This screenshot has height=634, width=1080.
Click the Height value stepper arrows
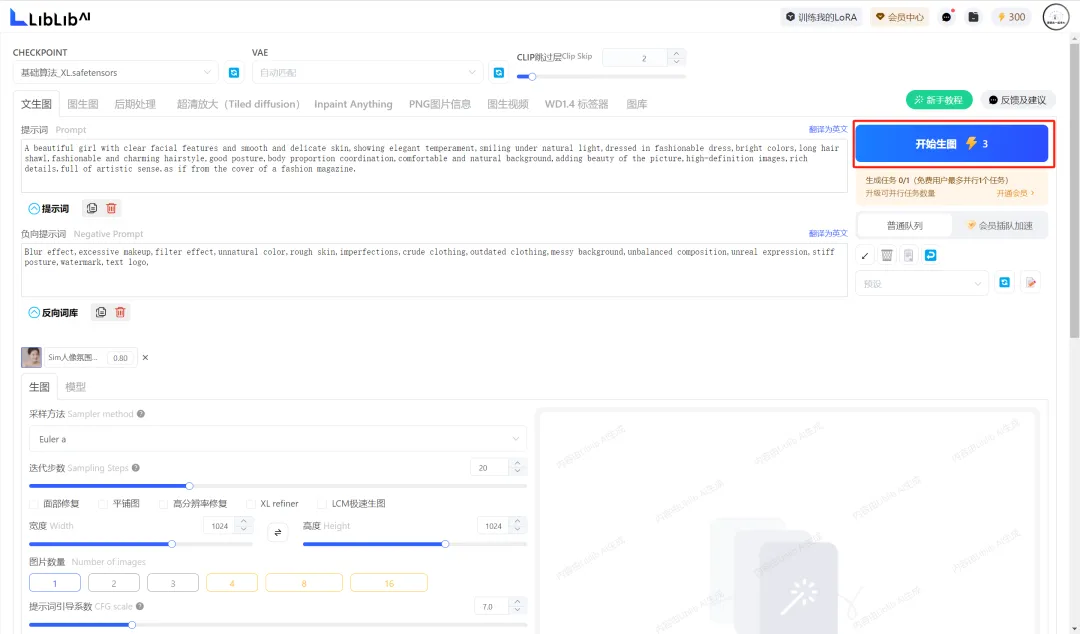tap(517, 525)
